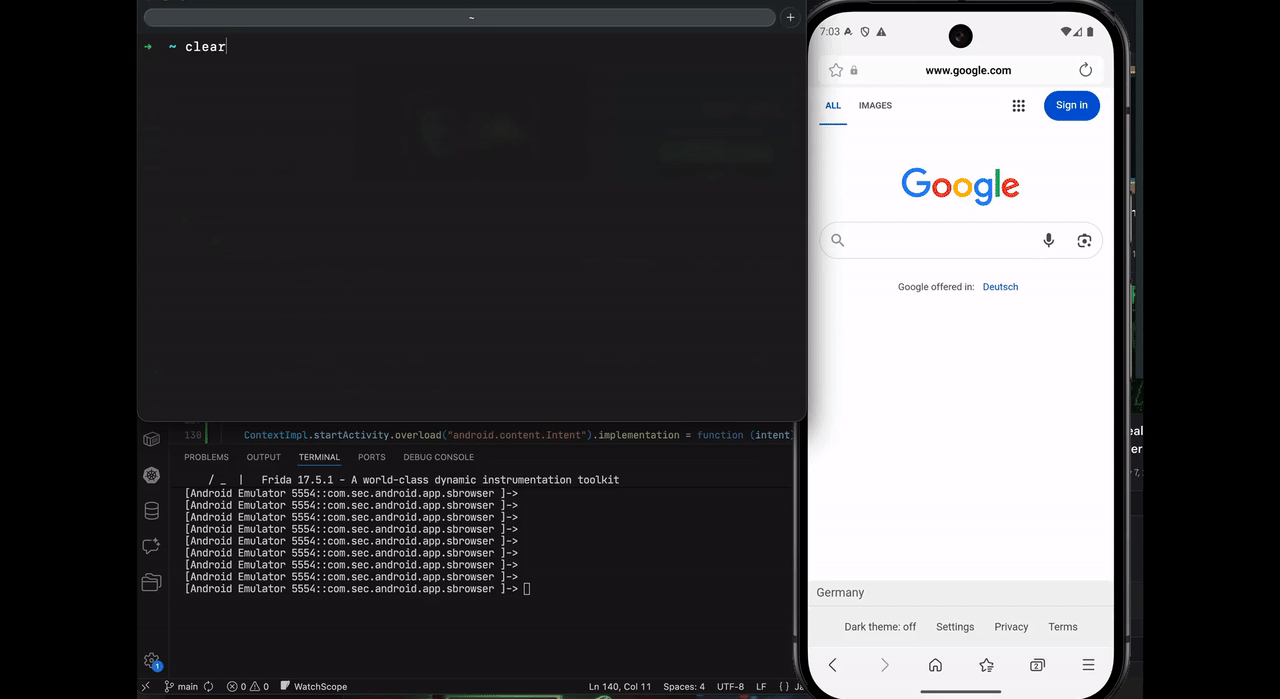Open the Google apps grid icon
Screen dimensions: 1280x699
pyautogui.click(x=1018, y=106)
